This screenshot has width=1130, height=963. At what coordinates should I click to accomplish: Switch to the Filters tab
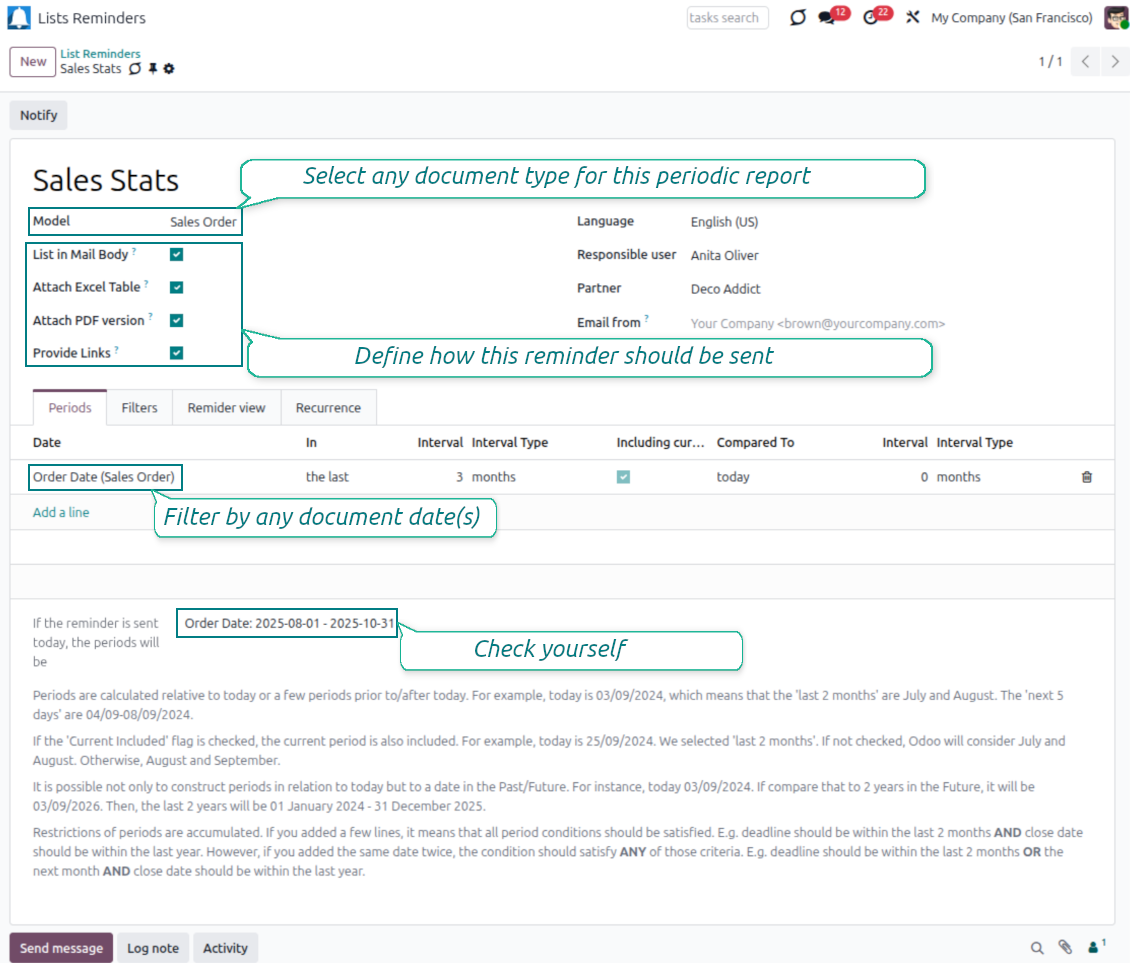click(x=139, y=408)
